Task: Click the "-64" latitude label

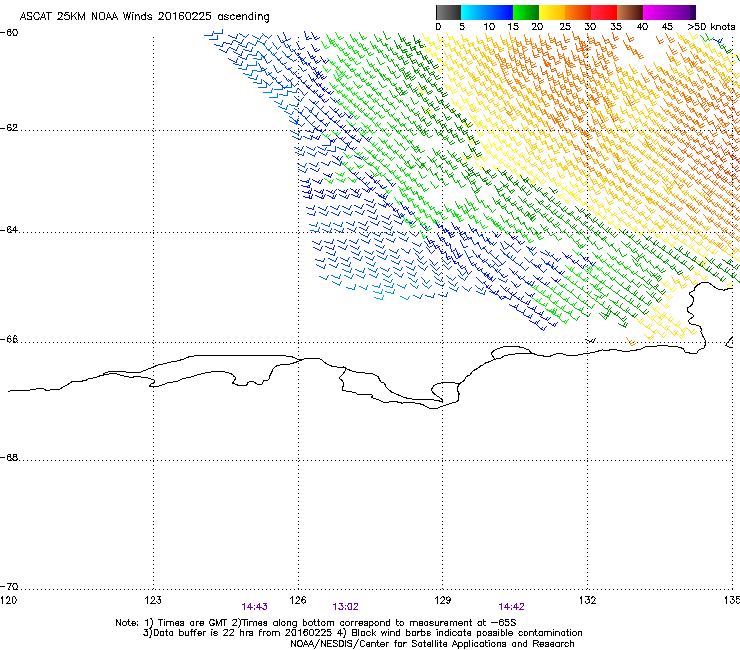Action: click(x=9, y=230)
